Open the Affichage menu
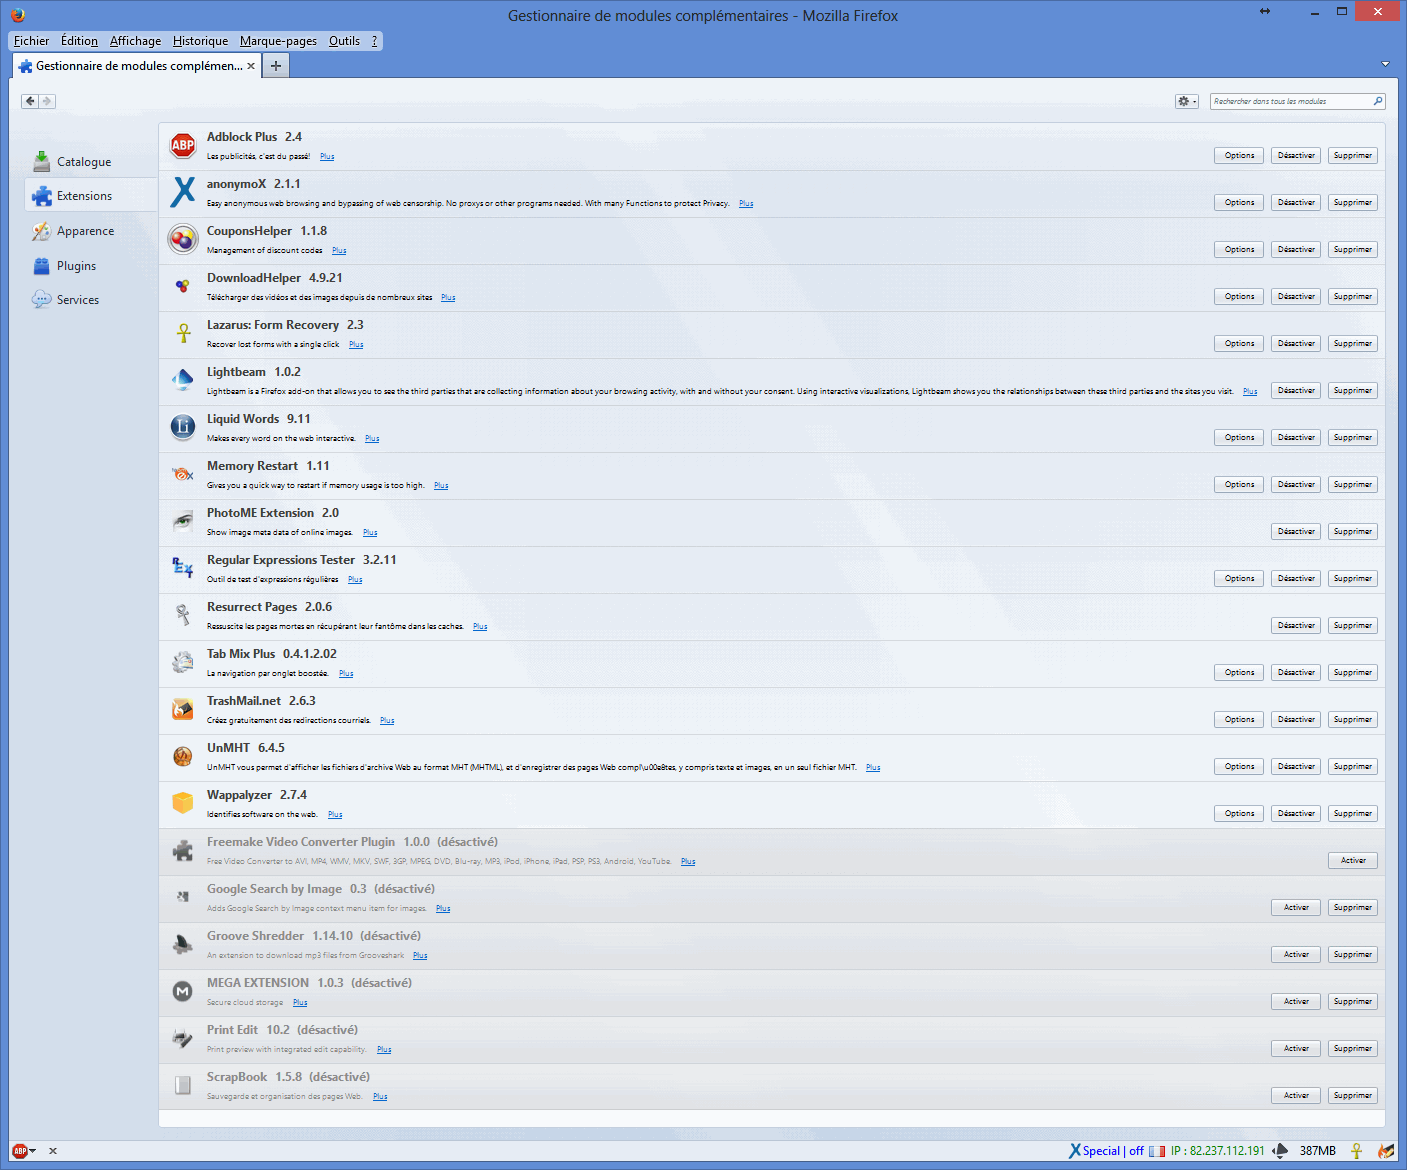 (x=135, y=41)
